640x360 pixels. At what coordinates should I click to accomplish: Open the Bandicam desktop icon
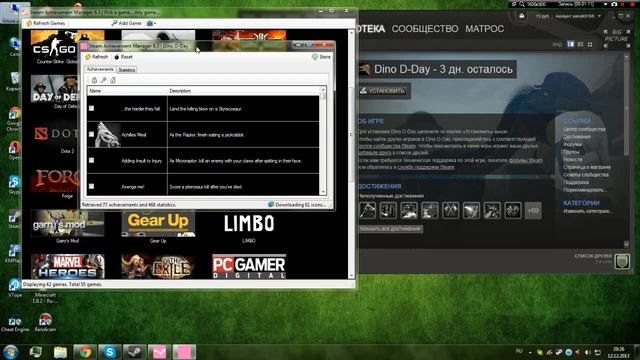45,322
